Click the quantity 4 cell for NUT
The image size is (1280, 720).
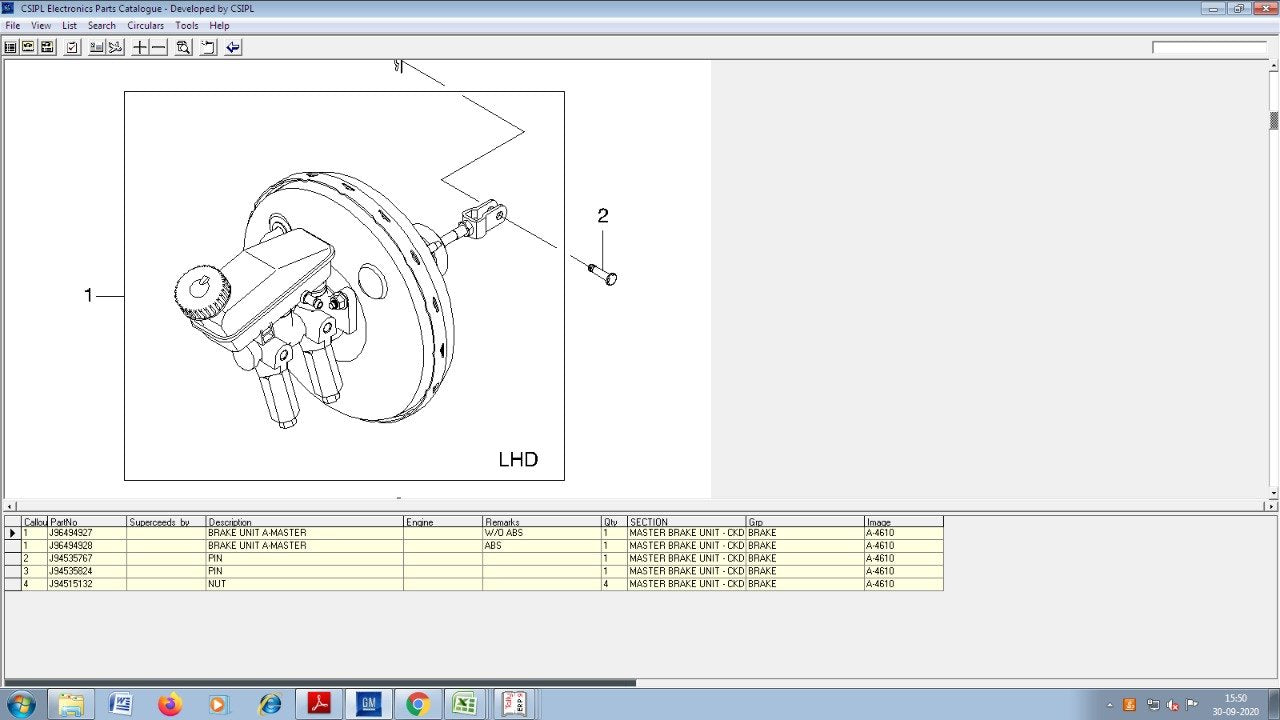click(x=614, y=584)
